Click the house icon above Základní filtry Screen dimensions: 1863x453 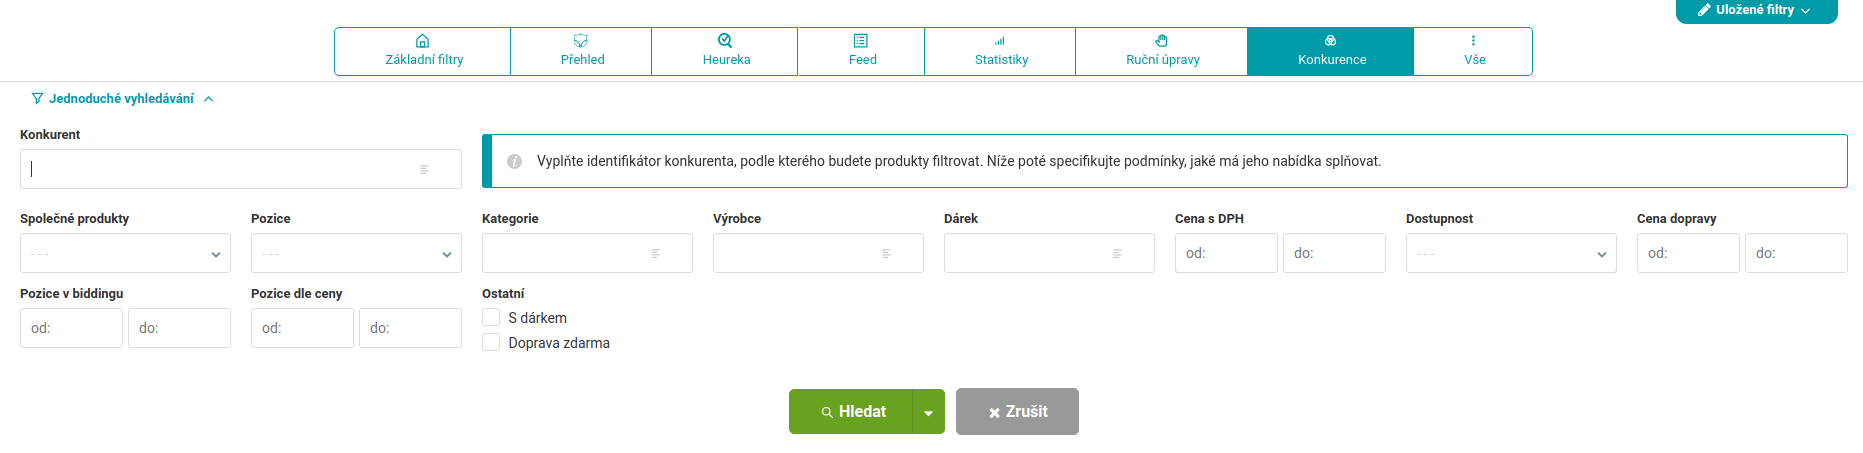423,41
